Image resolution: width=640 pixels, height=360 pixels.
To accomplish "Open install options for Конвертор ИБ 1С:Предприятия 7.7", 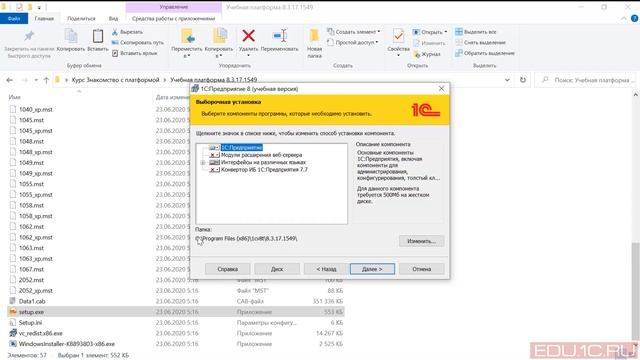I will click(x=214, y=169).
